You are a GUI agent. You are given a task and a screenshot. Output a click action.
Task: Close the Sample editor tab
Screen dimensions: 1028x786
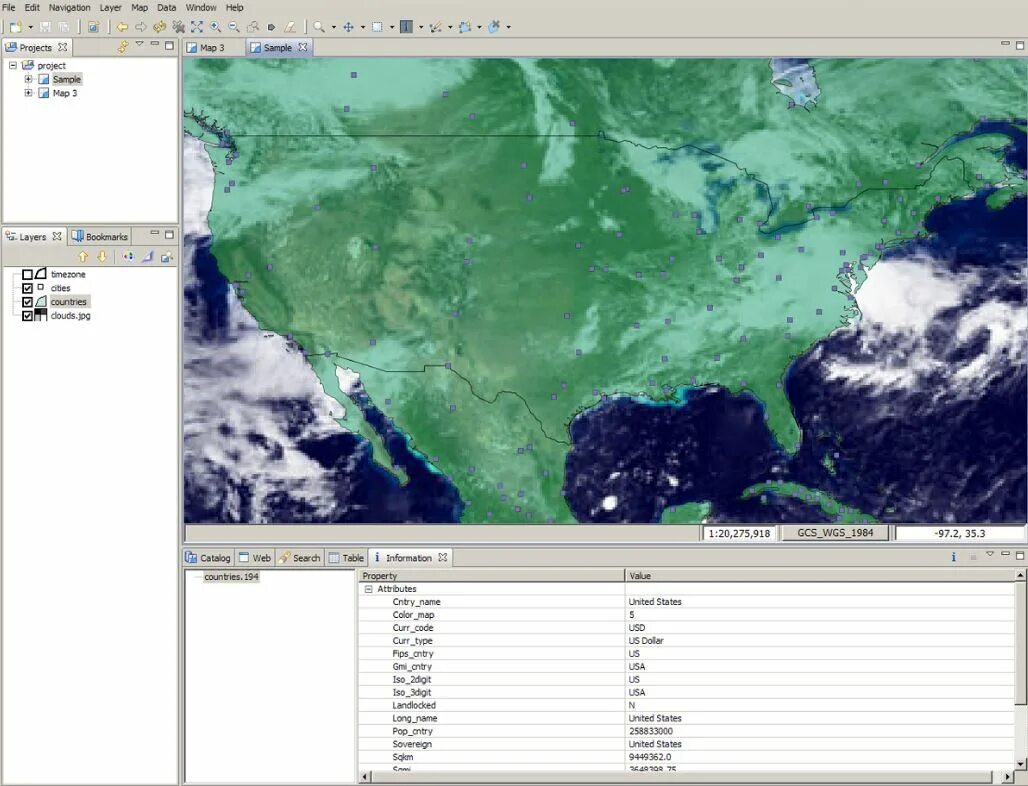point(302,47)
